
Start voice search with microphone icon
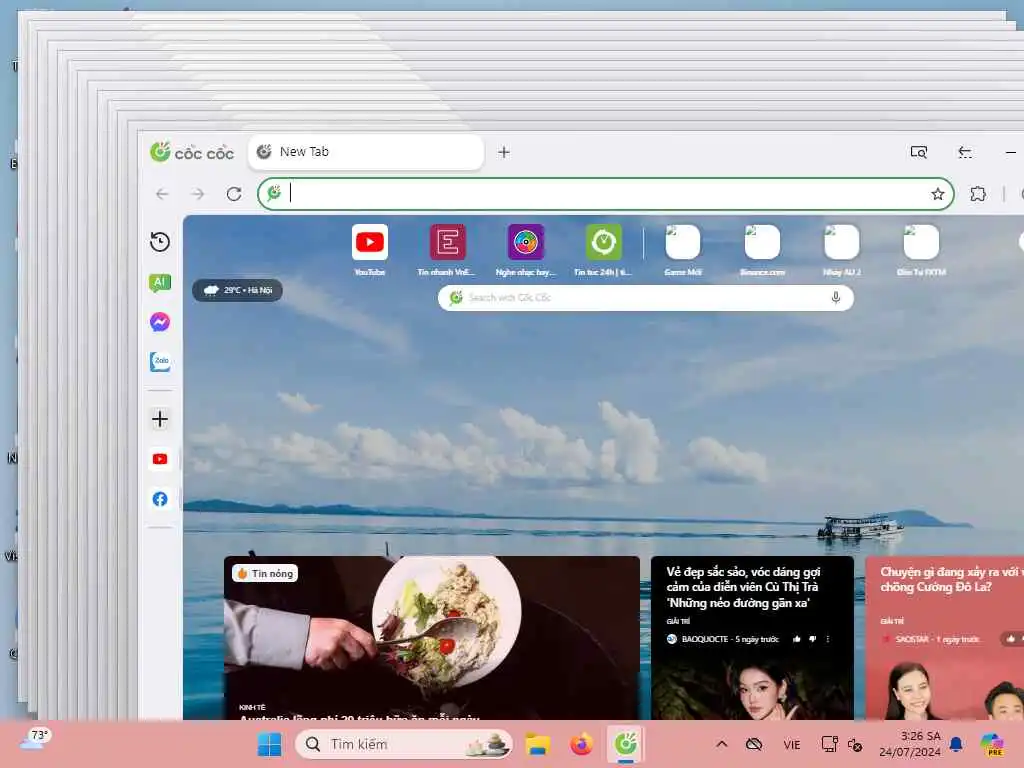tap(836, 298)
